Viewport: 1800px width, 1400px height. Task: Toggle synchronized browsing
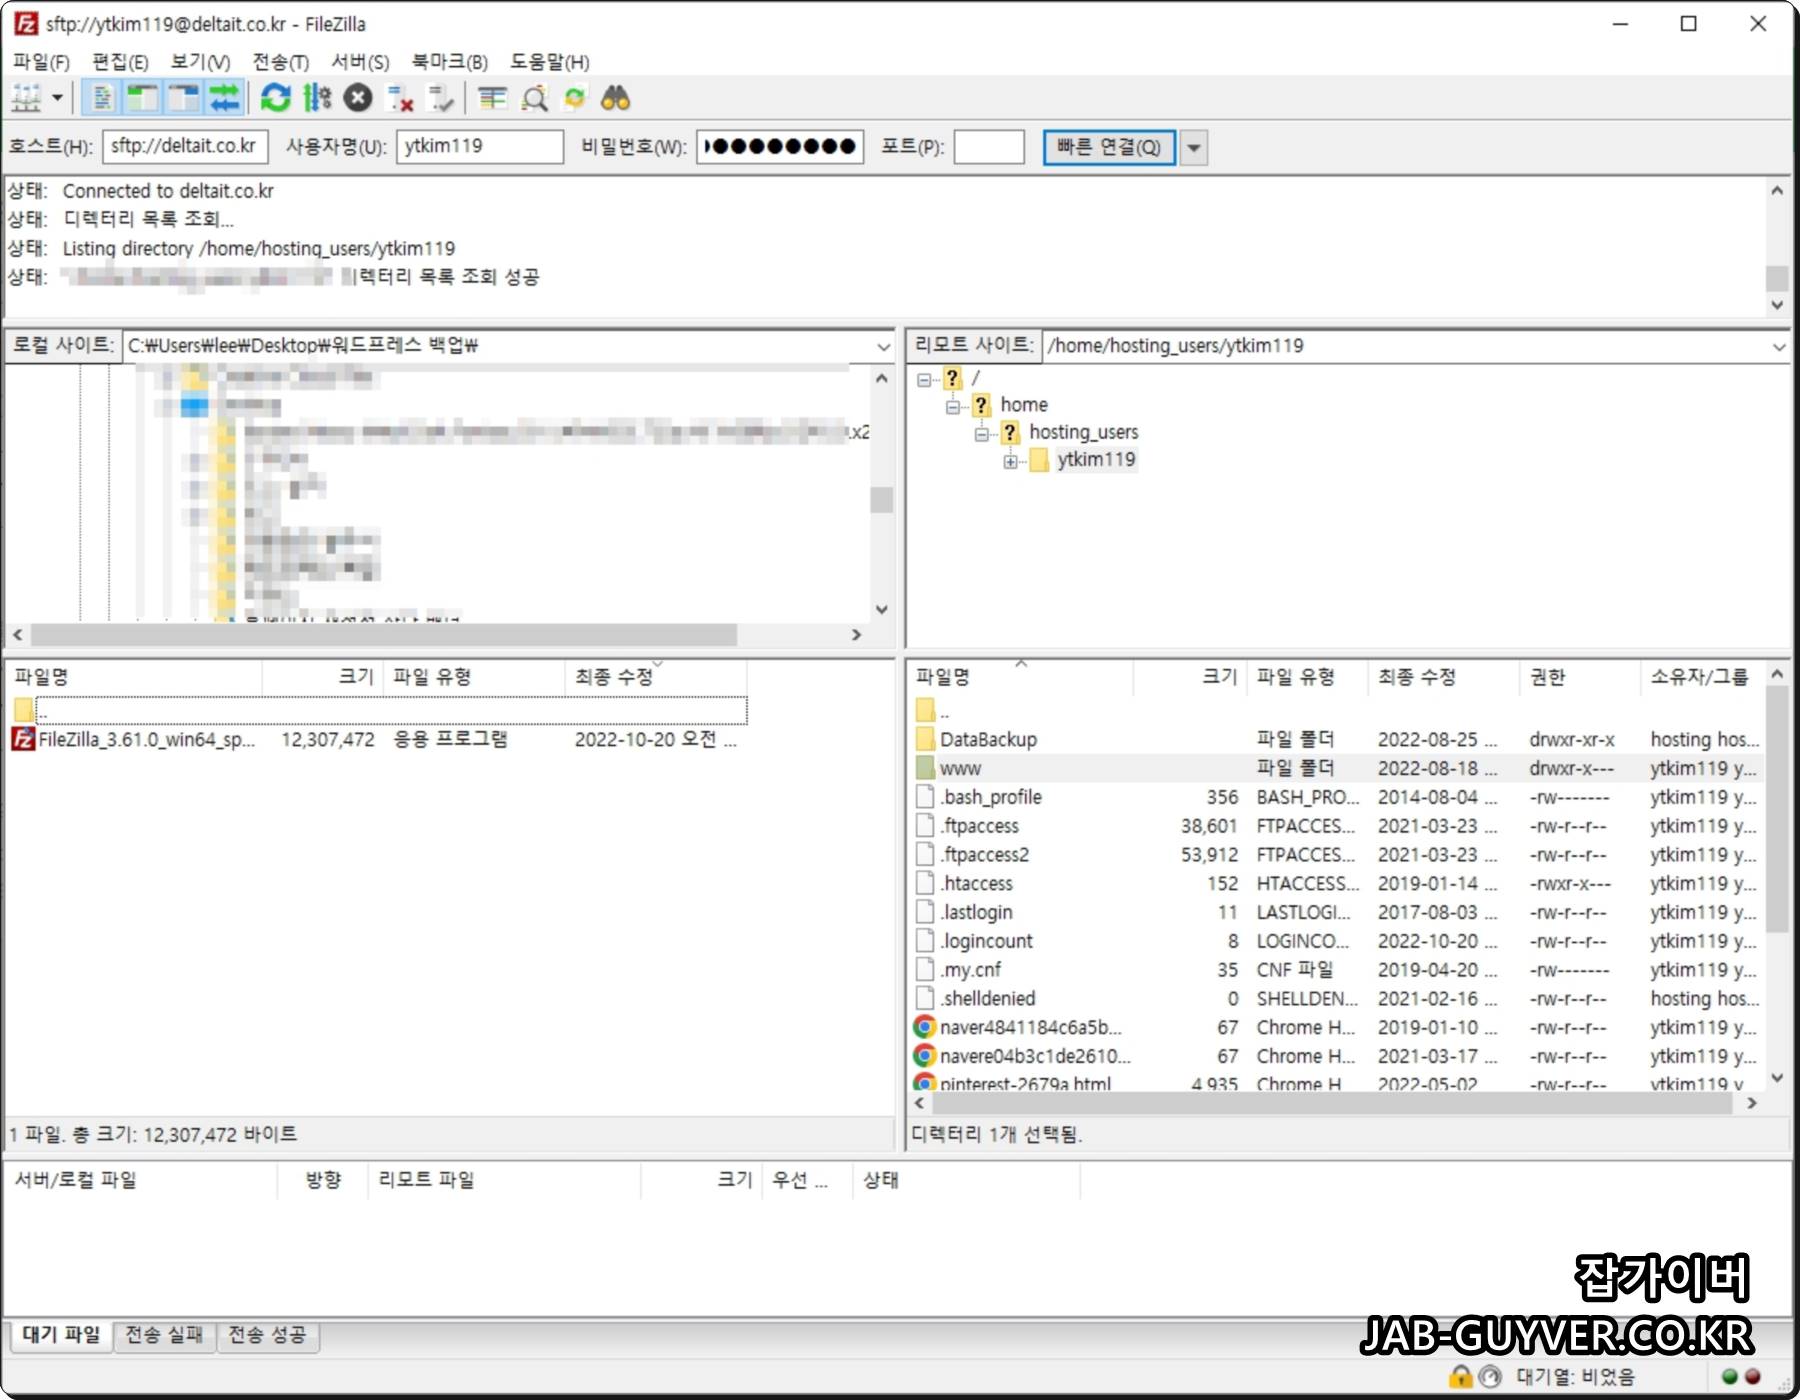[575, 98]
